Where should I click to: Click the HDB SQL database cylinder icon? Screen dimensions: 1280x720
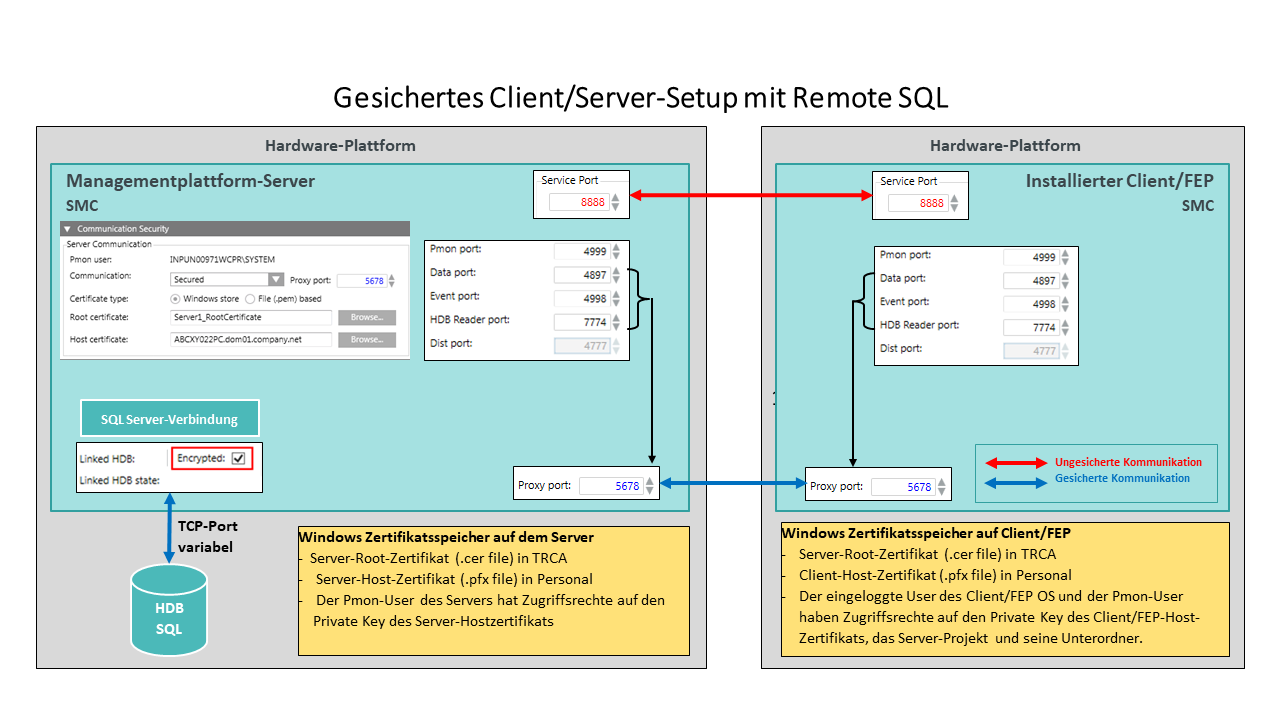169,610
